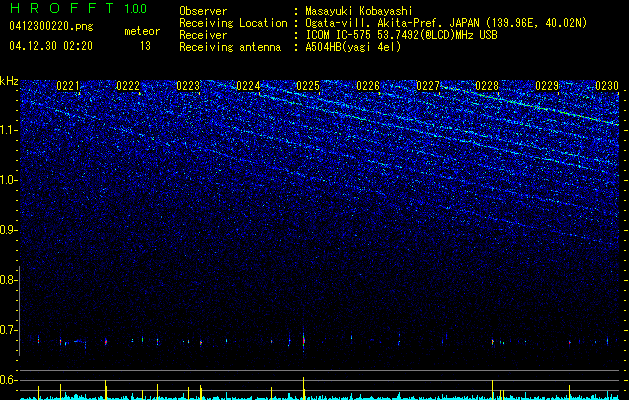Click the 0.7 kHz axis label
The width and height of the screenshot is (629, 400).
pos(9,330)
